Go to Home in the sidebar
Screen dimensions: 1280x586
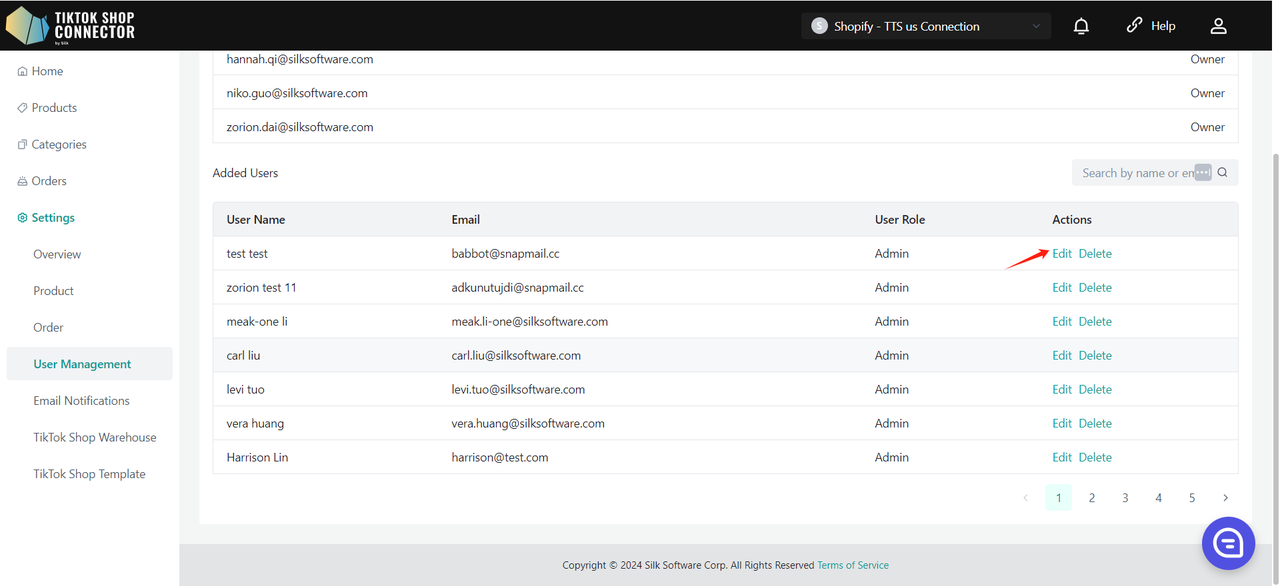47,71
